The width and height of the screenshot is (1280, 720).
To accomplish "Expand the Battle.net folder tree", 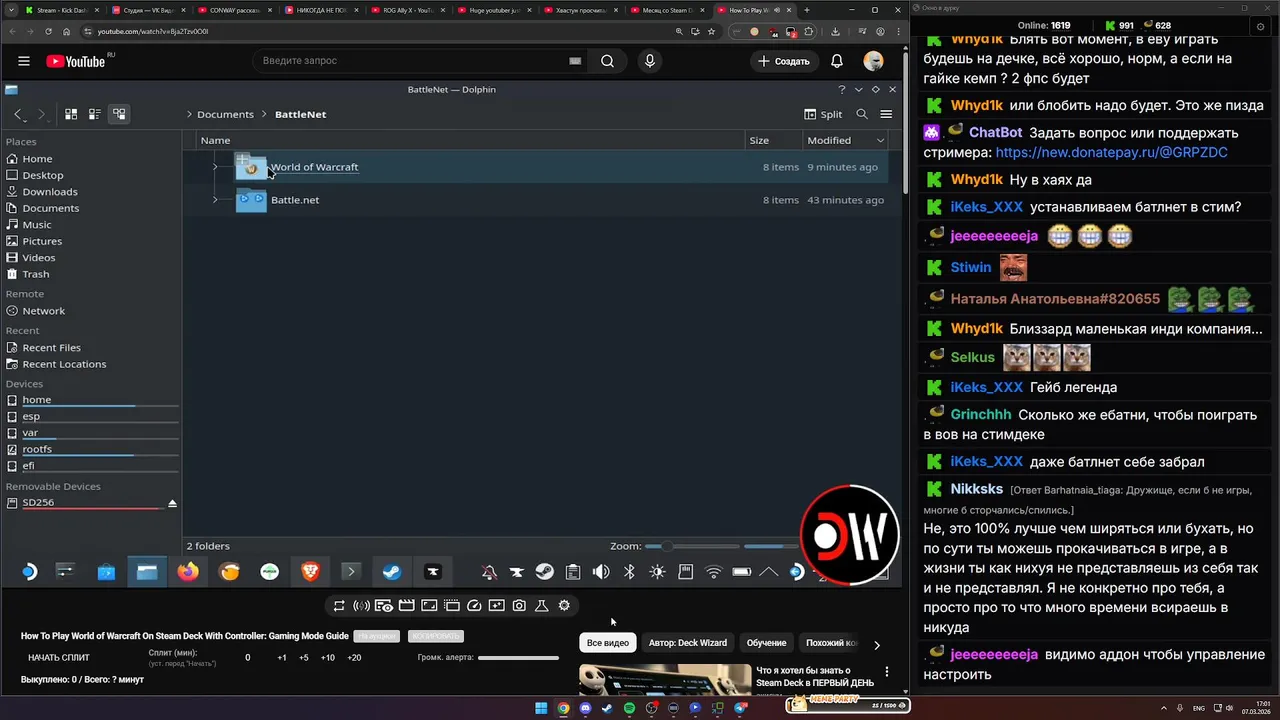I will [x=215, y=200].
